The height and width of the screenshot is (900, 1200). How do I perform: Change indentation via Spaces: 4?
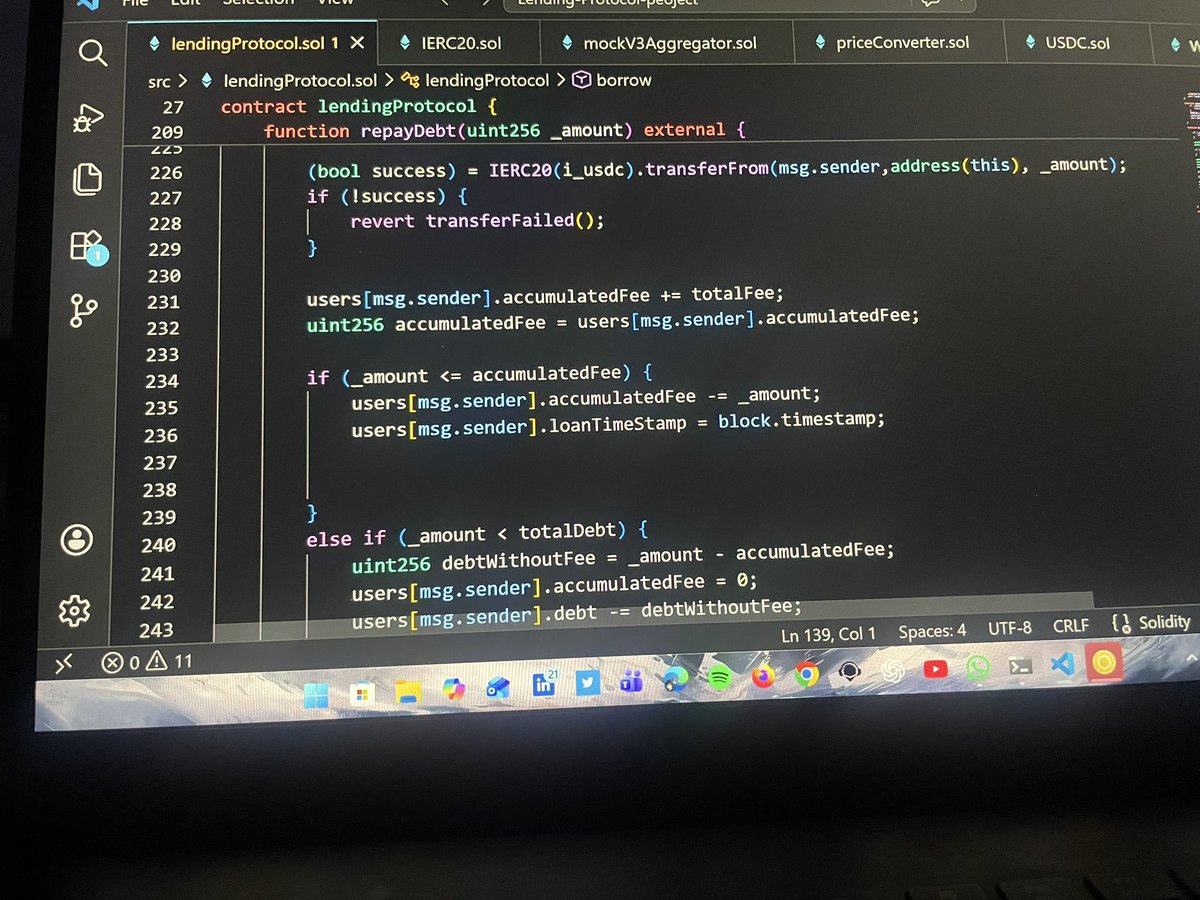(932, 631)
